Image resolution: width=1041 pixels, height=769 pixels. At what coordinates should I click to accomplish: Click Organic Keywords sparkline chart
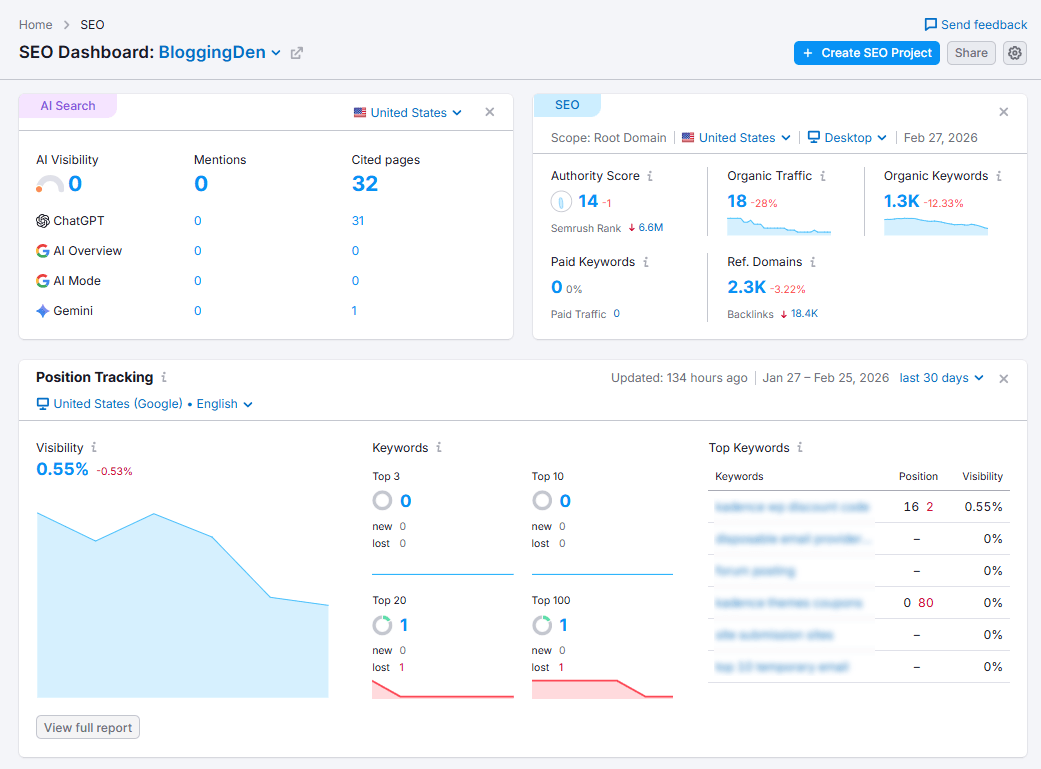[935, 227]
